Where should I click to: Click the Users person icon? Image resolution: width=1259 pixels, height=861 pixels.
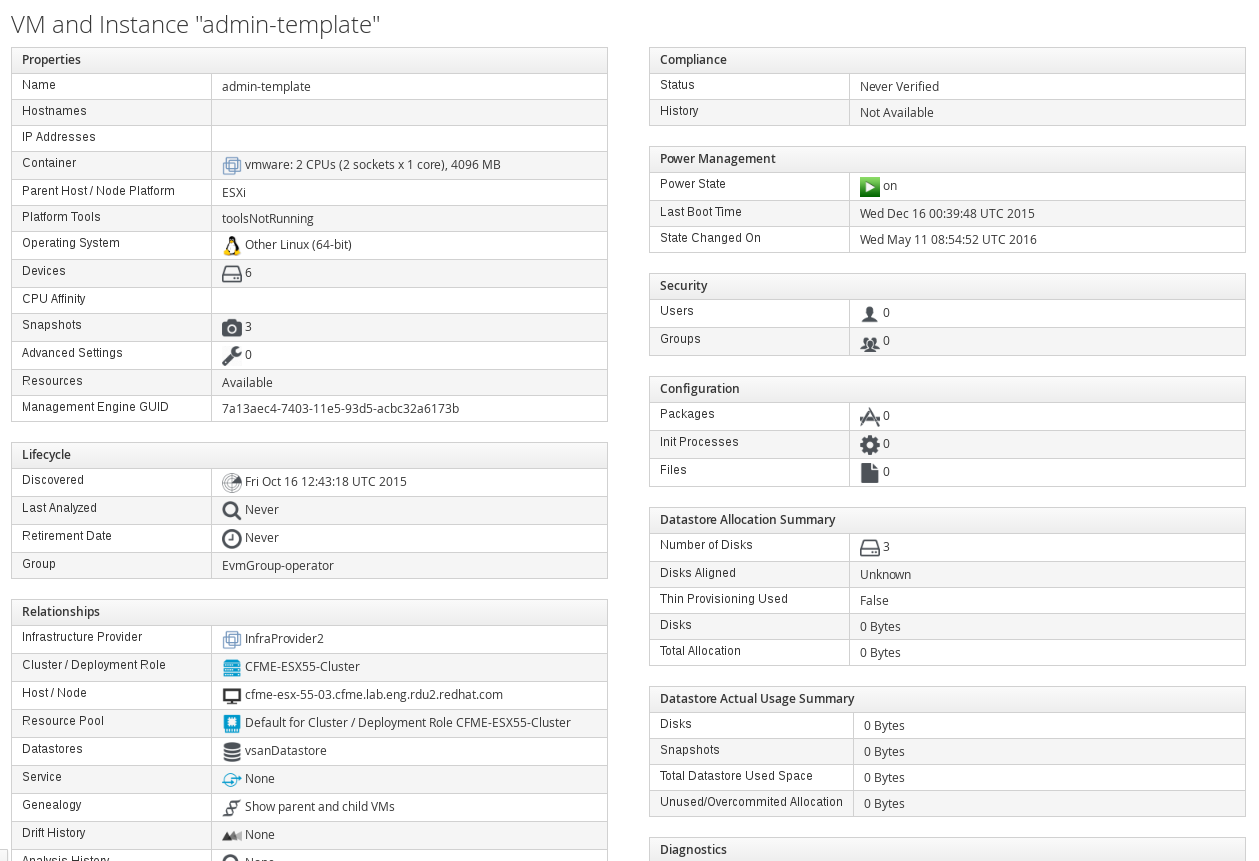click(x=870, y=313)
